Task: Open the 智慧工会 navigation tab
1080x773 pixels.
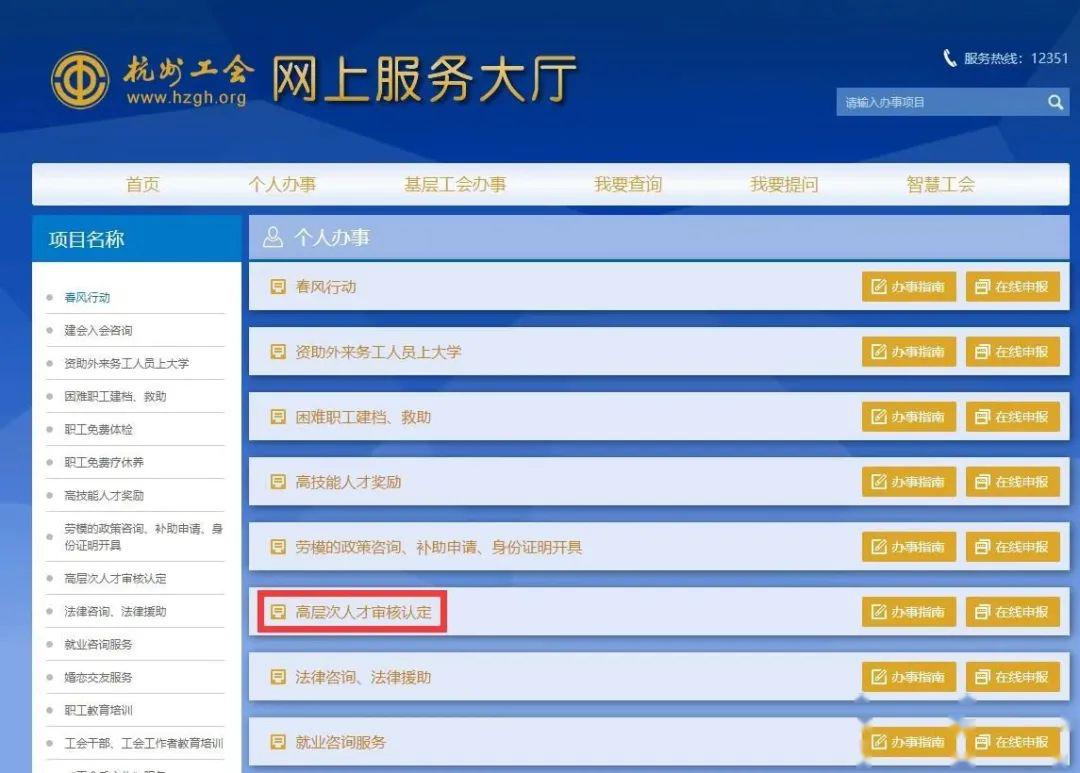Action: pyautogui.click(x=941, y=185)
